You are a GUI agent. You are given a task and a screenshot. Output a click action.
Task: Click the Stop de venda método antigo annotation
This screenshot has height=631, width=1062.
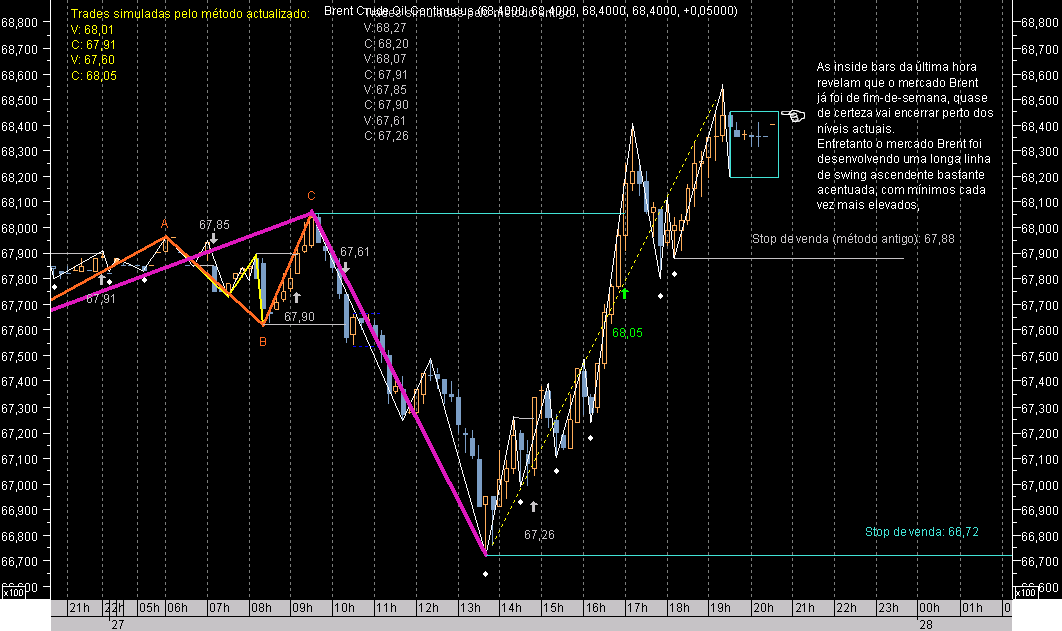point(851,239)
